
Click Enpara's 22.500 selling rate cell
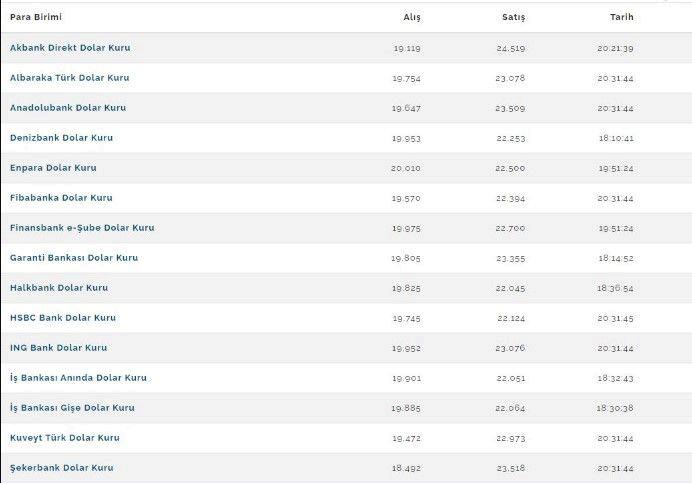point(510,168)
